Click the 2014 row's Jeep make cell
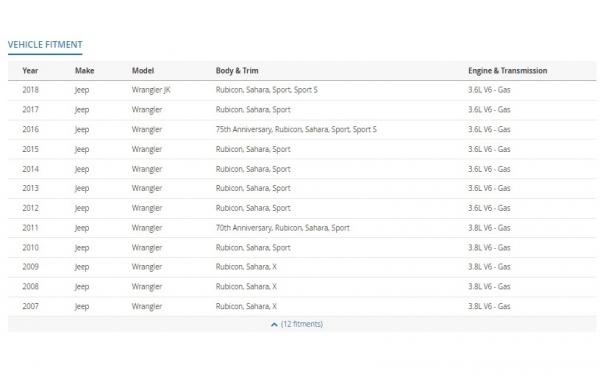The width and height of the screenshot is (600, 384). 82,169
